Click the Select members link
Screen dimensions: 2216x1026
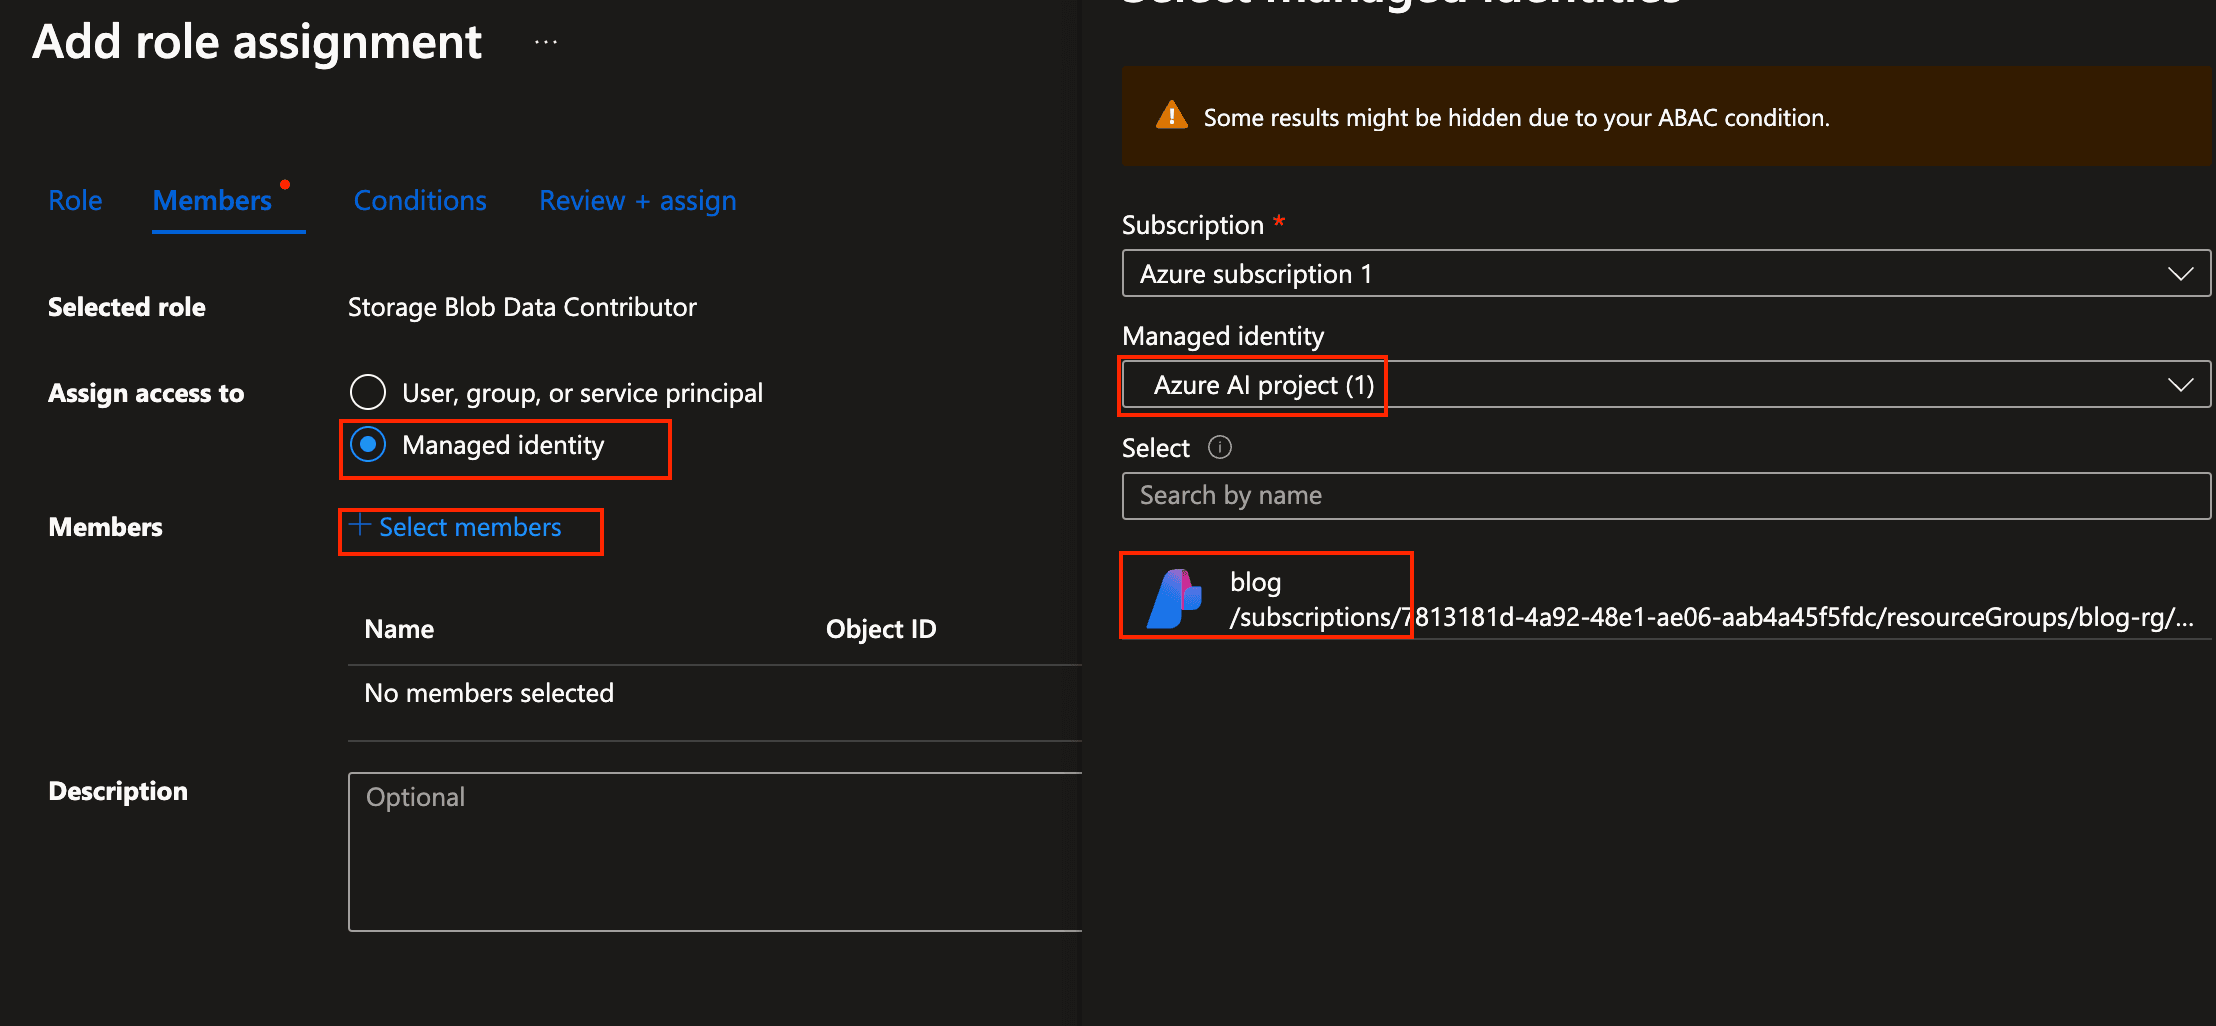[458, 527]
